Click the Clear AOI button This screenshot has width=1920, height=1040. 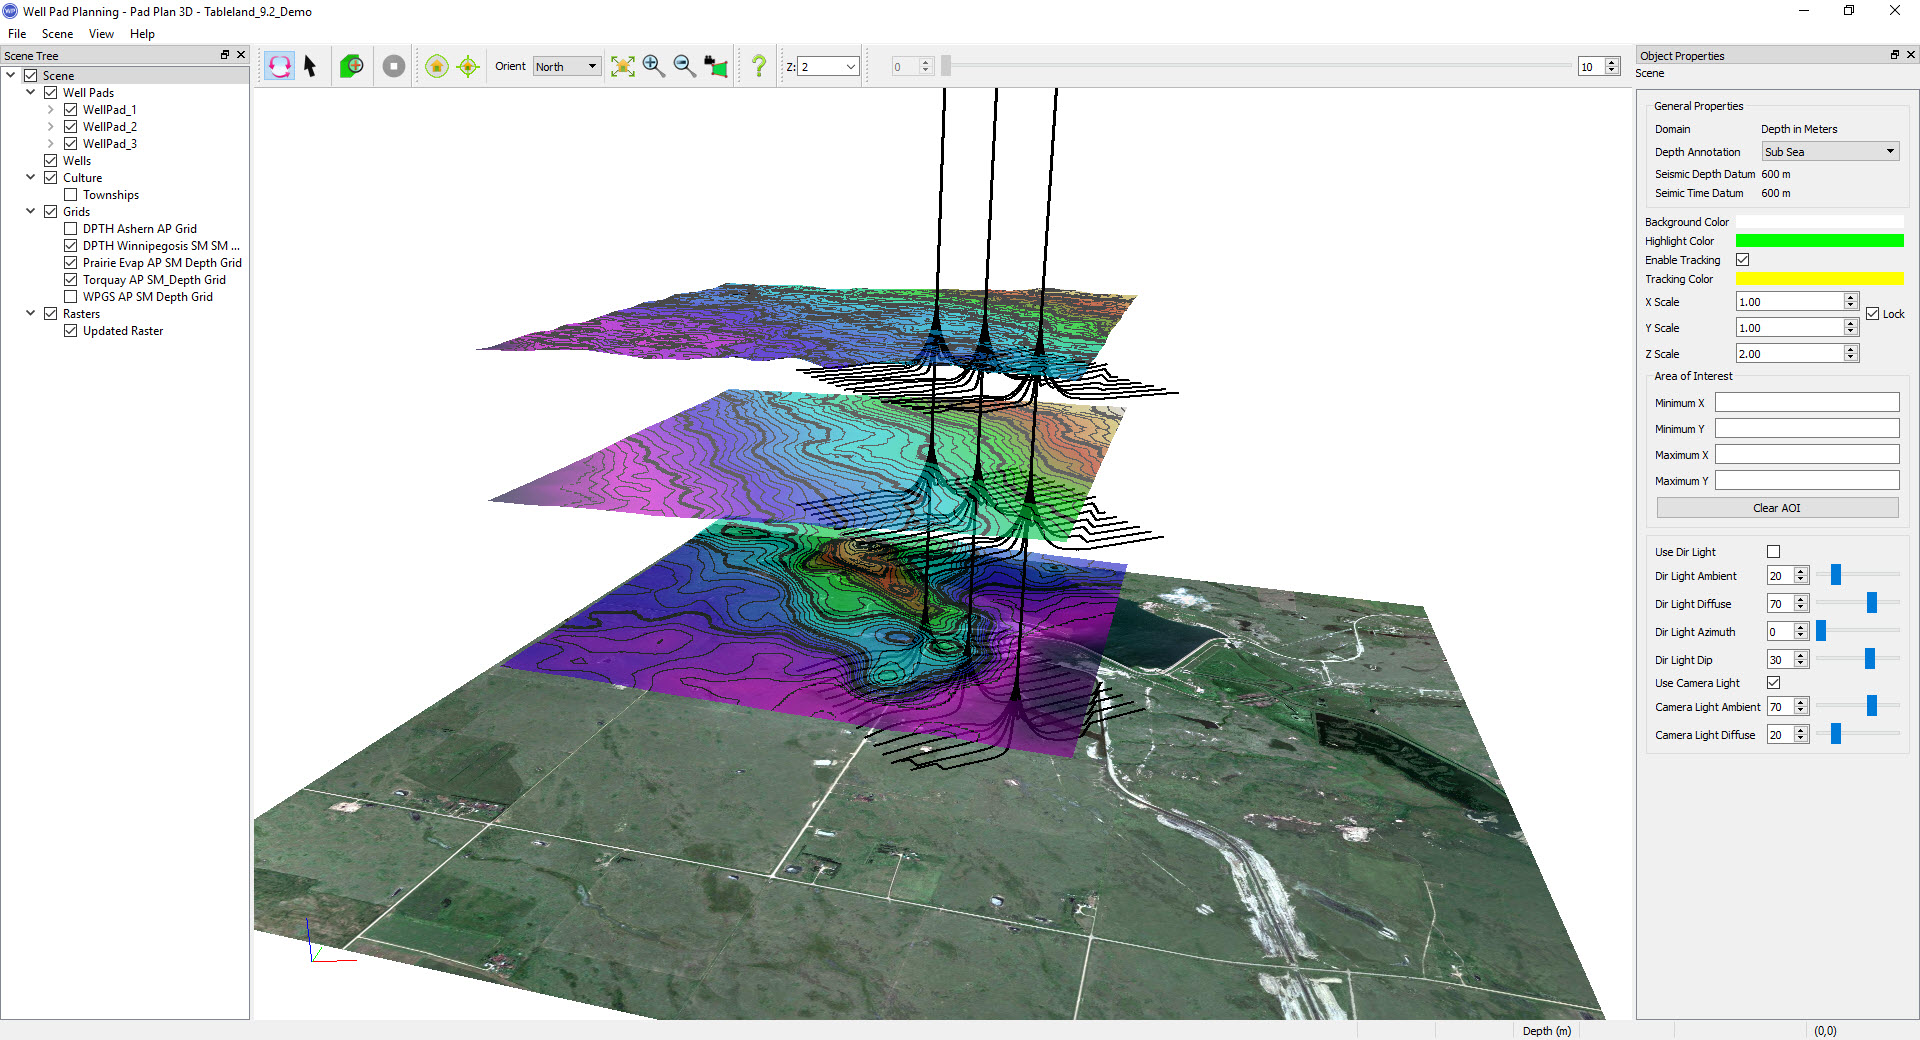pyautogui.click(x=1776, y=508)
